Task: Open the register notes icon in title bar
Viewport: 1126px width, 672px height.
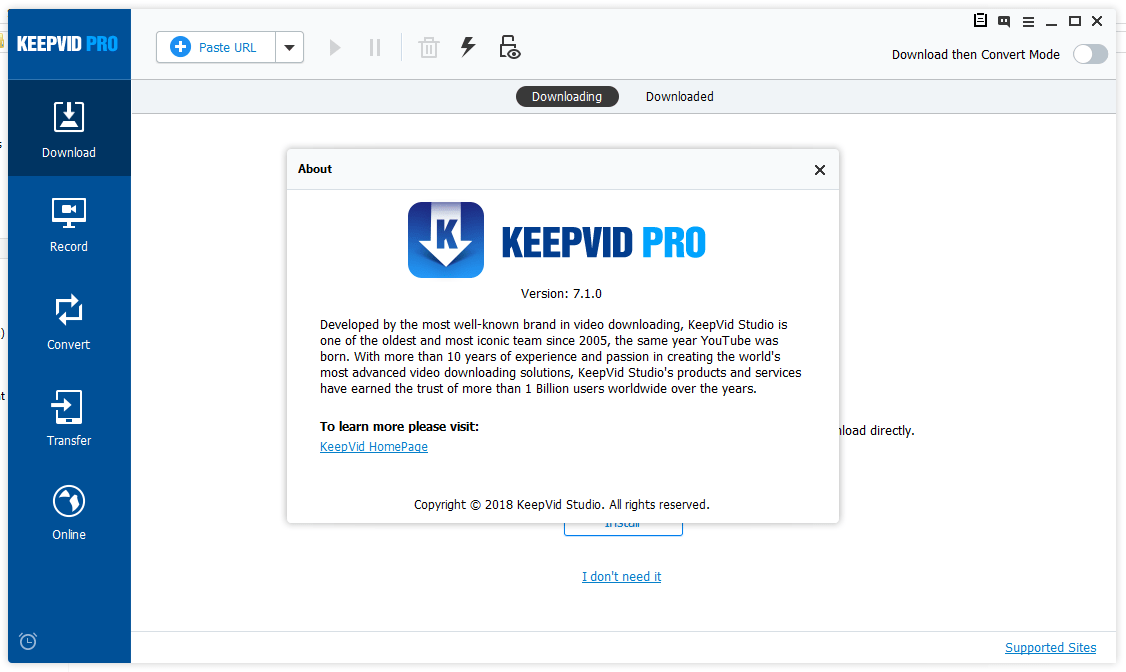Action: click(980, 21)
